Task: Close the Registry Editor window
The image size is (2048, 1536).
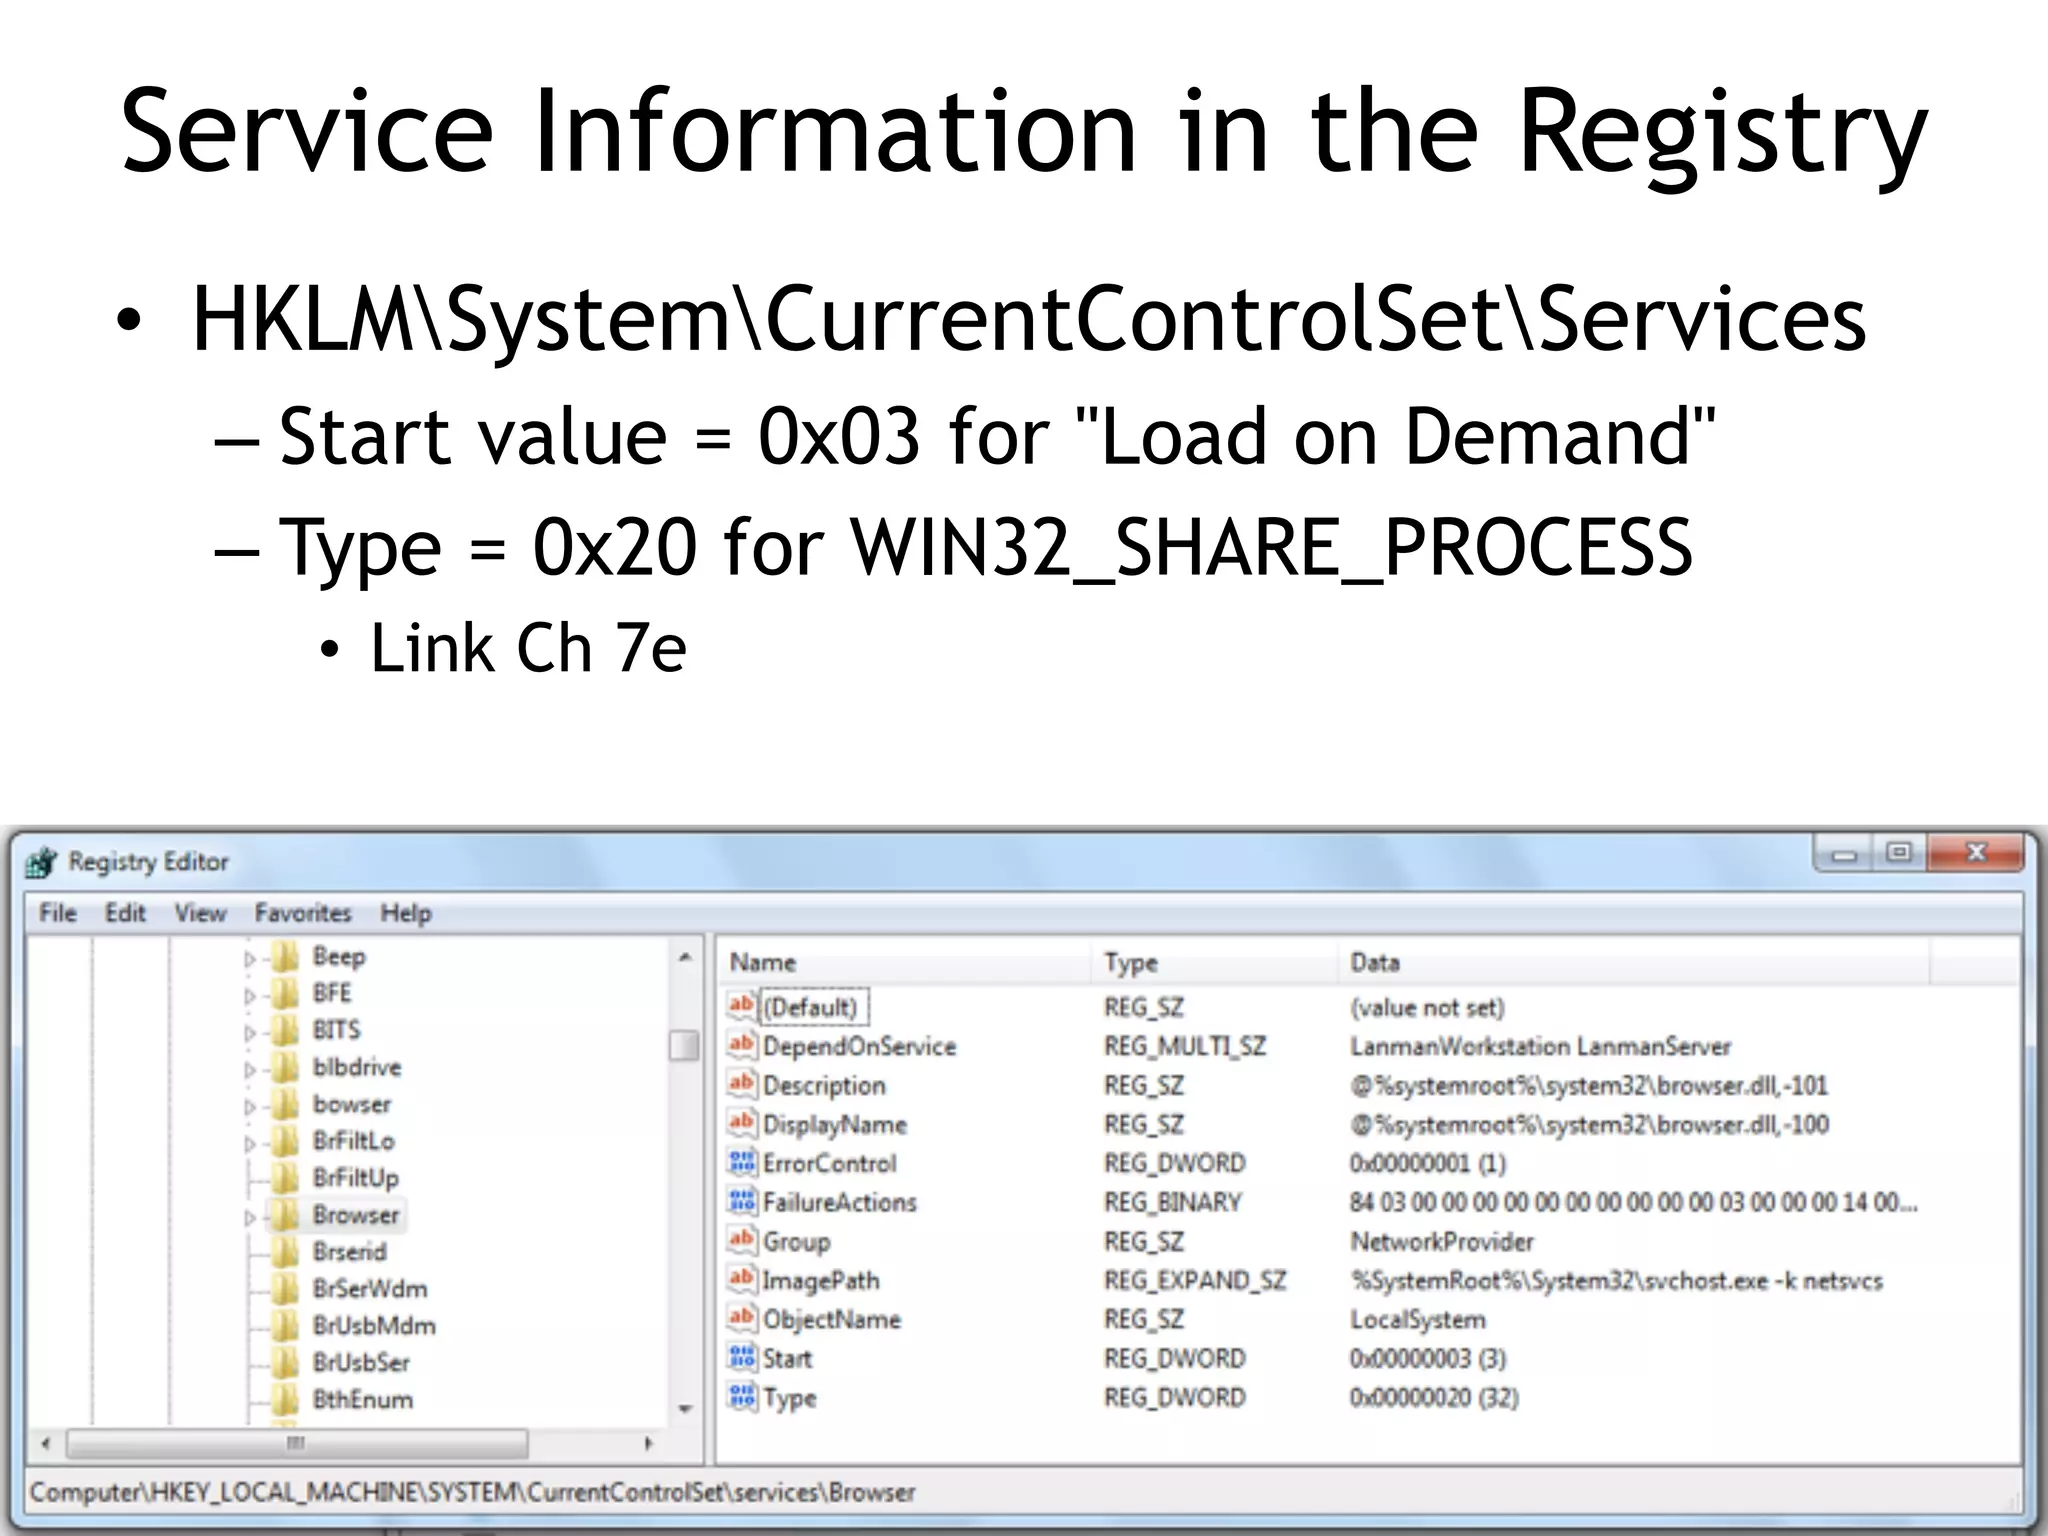Action: click(x=1977, y=853)
